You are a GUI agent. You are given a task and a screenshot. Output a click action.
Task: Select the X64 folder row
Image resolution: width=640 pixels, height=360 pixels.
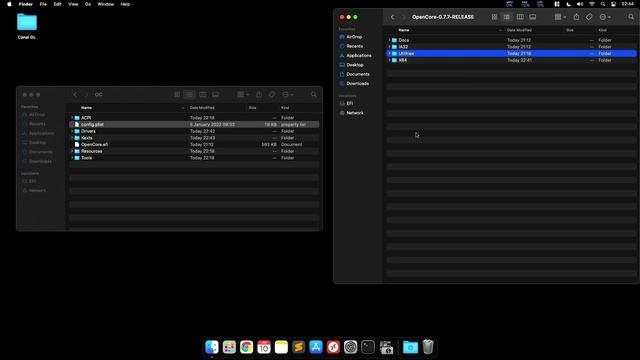tap(511, 60)
